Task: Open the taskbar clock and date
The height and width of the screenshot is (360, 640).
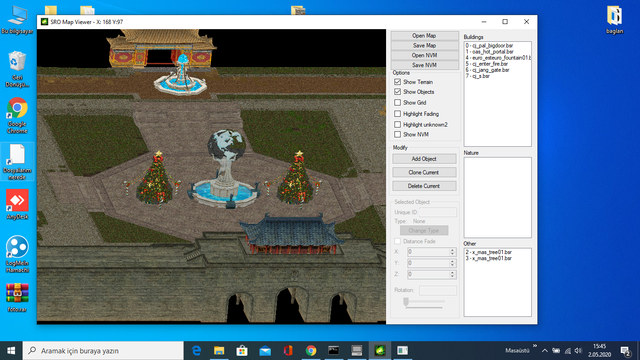Action: coord(600,351)
